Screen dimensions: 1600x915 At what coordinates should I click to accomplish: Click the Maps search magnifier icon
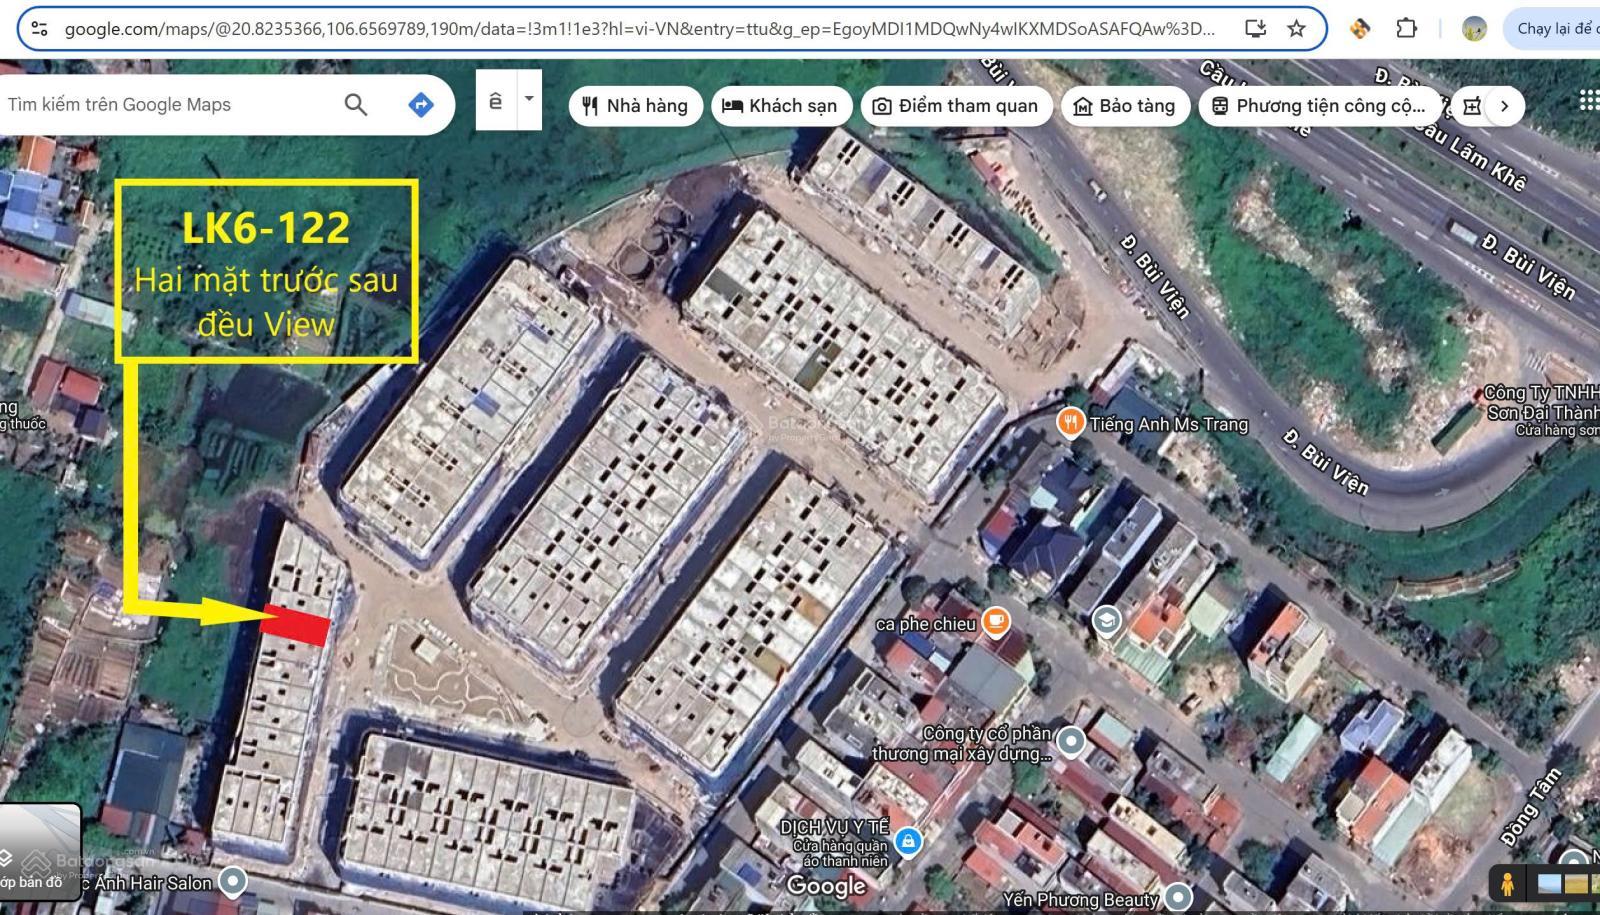355,105
